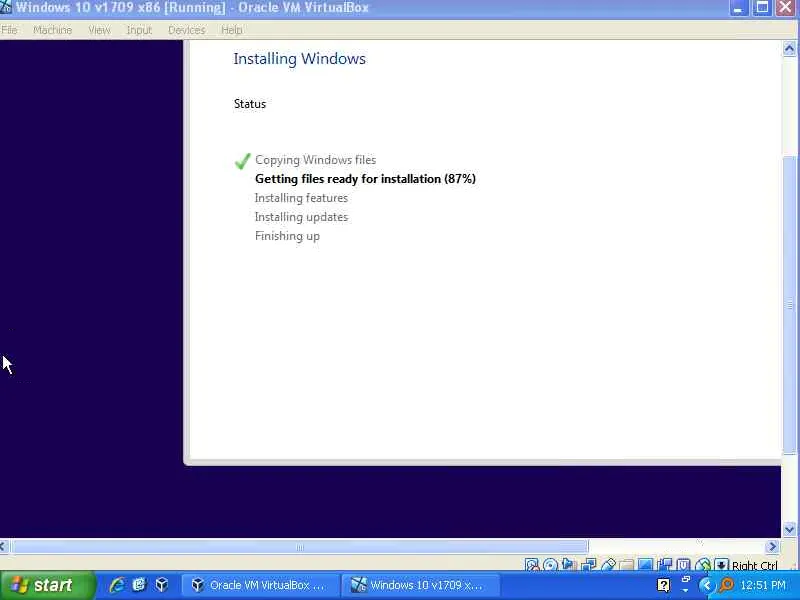Open the Windows XP start menu
The width and height of the screenshot is (800, 600).
pyautogui.click(x=47, y=585)
